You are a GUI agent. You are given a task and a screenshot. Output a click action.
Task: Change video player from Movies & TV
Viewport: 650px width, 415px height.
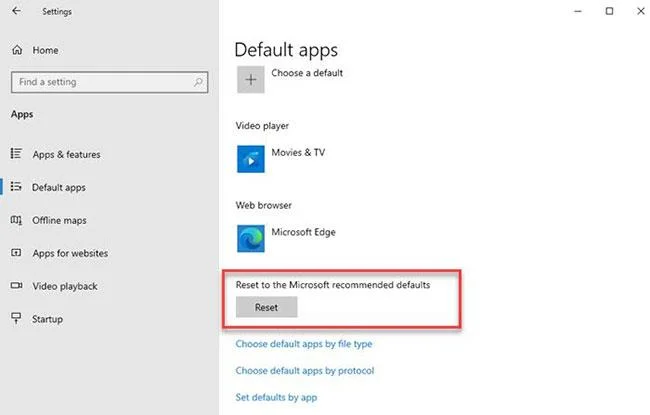pyautogui.click(x=298, y=153)
